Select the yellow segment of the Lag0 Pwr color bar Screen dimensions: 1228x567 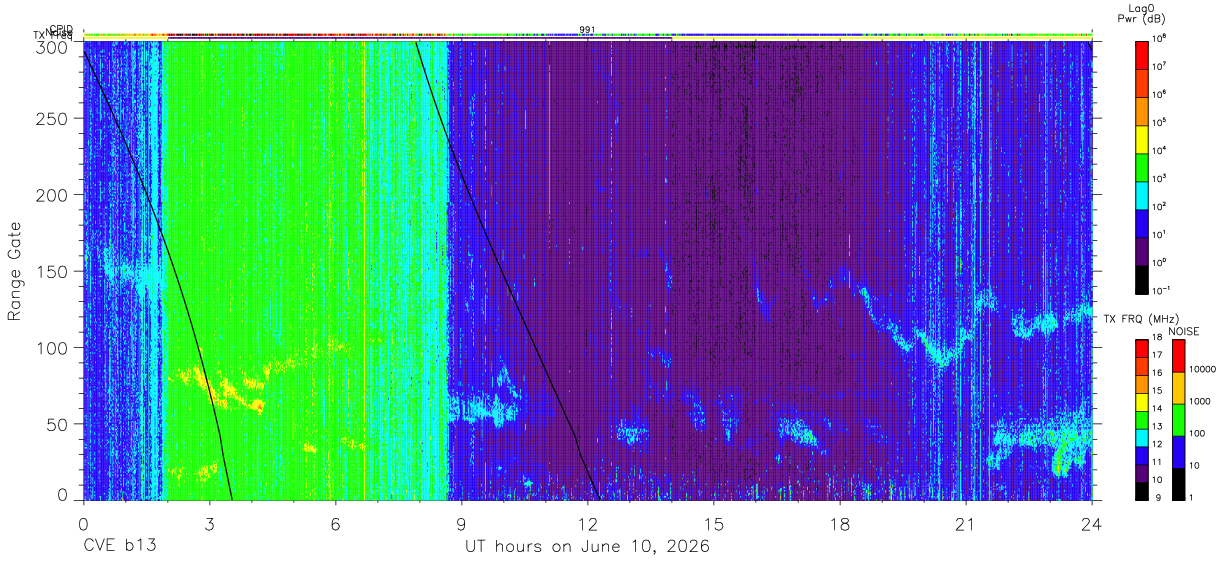click(1140, 137)
